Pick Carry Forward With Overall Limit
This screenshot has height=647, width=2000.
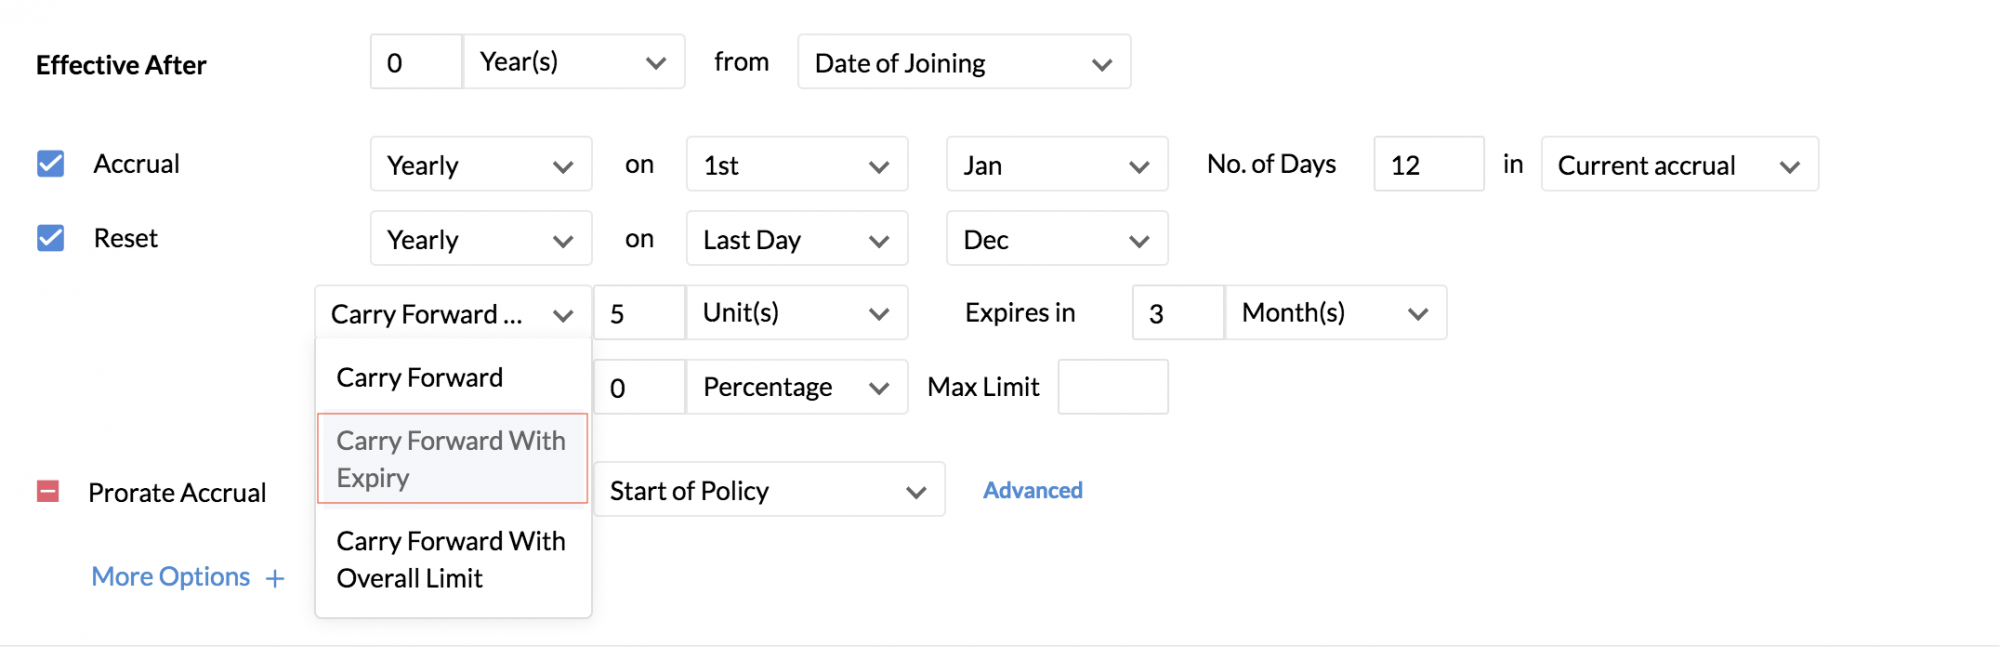coord(452,560)
